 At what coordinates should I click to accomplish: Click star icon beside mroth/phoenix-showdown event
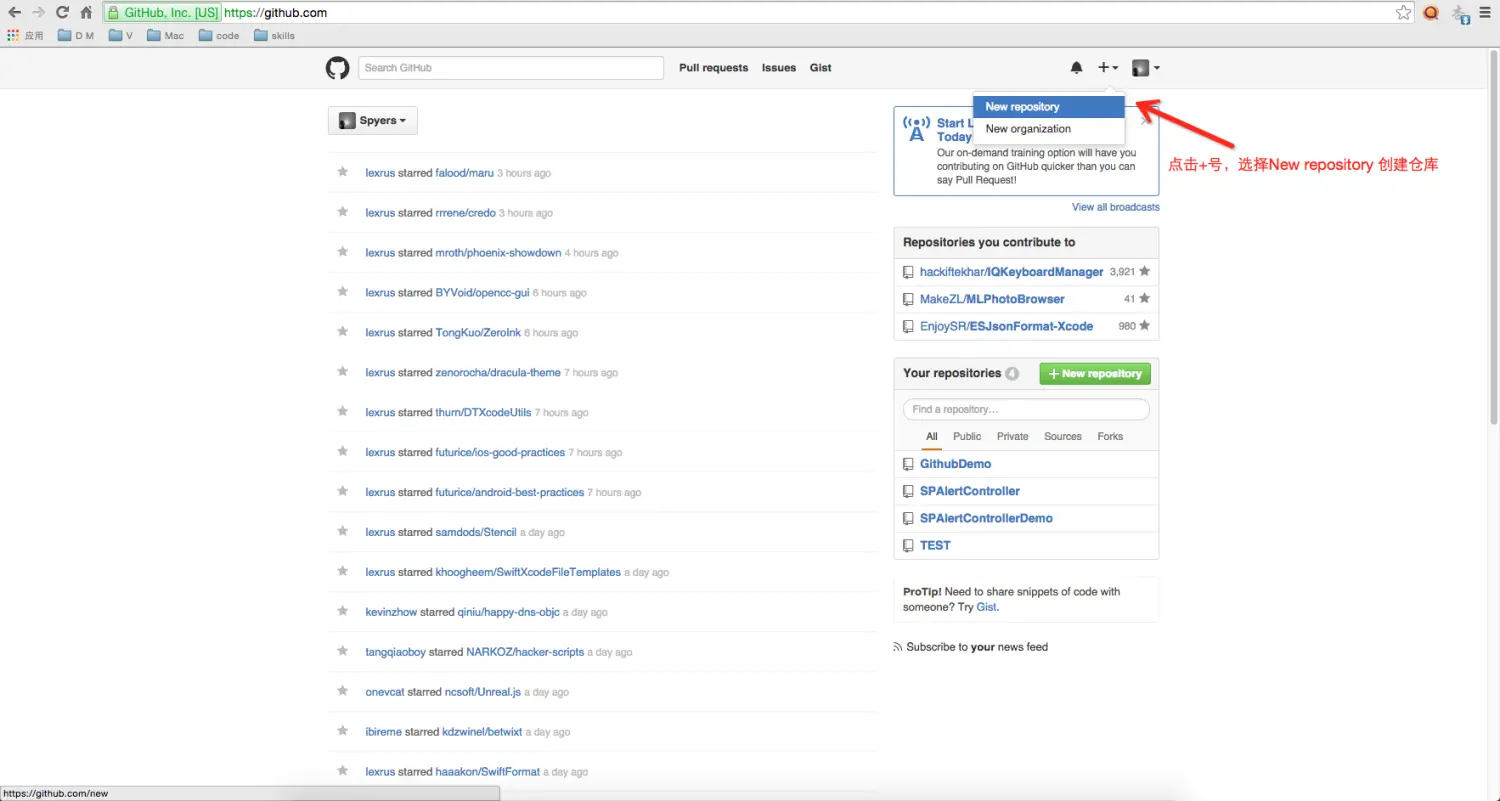[x=343, y=252]
